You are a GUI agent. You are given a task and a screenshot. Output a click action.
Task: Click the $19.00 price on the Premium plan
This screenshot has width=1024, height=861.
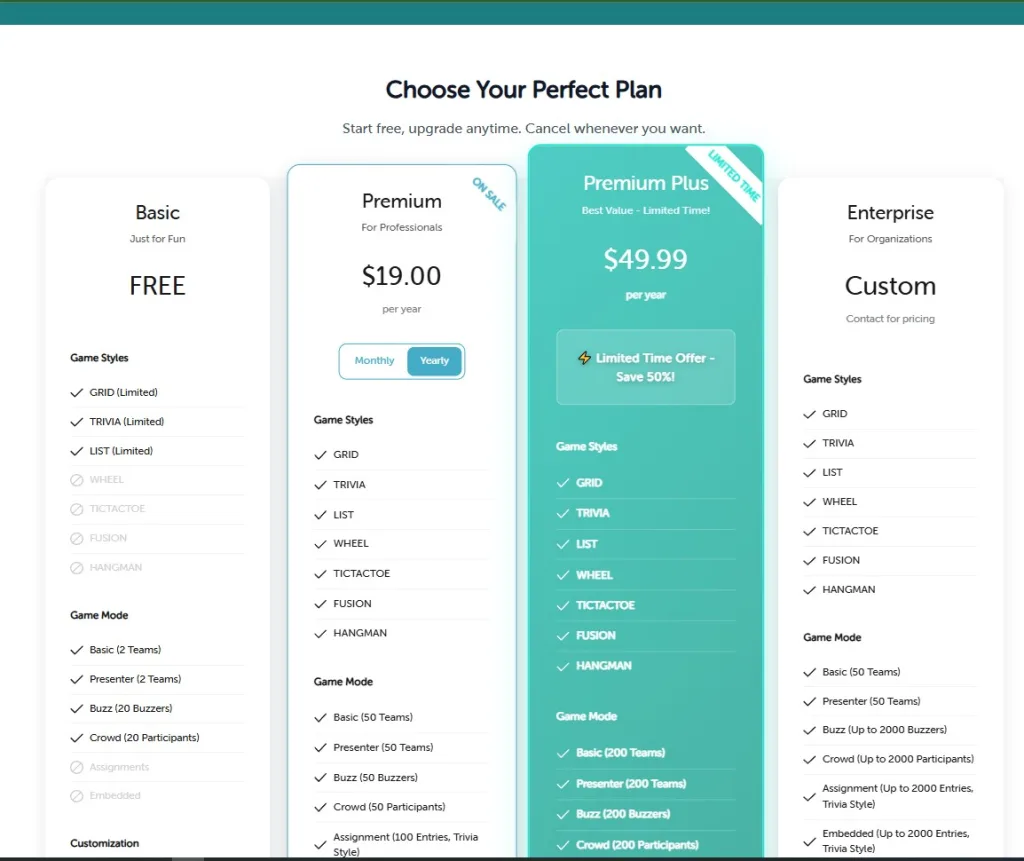click(x=401, y=276)
